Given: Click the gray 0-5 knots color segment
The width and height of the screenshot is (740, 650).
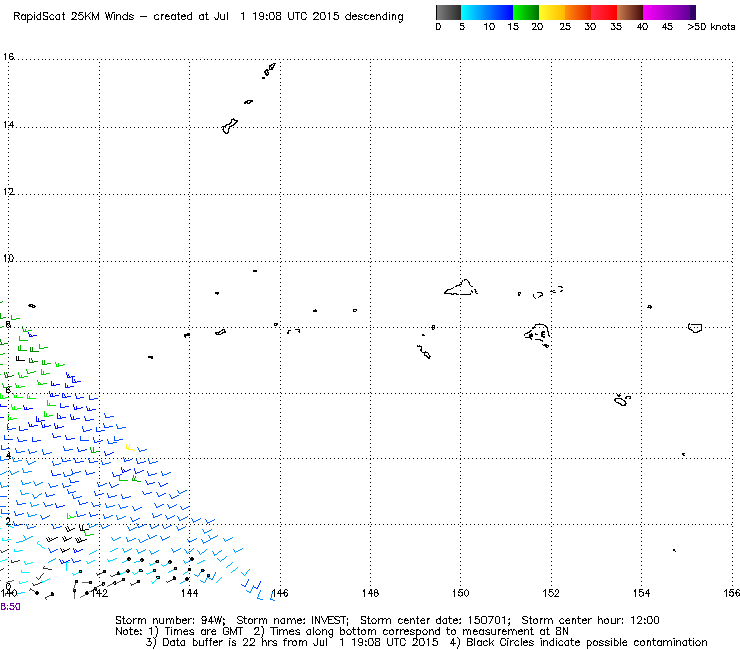Looking at the screenshot, I should pyautogui.click(x=448, y=12).
